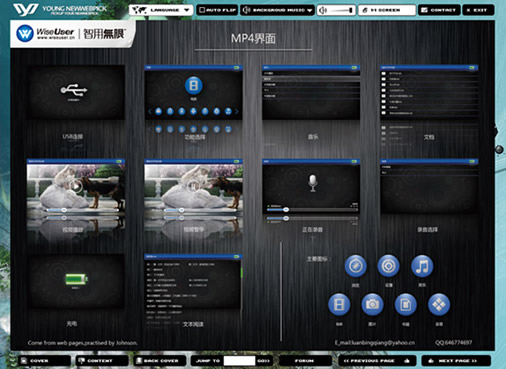The image size is (506, 369).
Task: Switch to 1:1 Screen view
Action: (x=387, y=10)
